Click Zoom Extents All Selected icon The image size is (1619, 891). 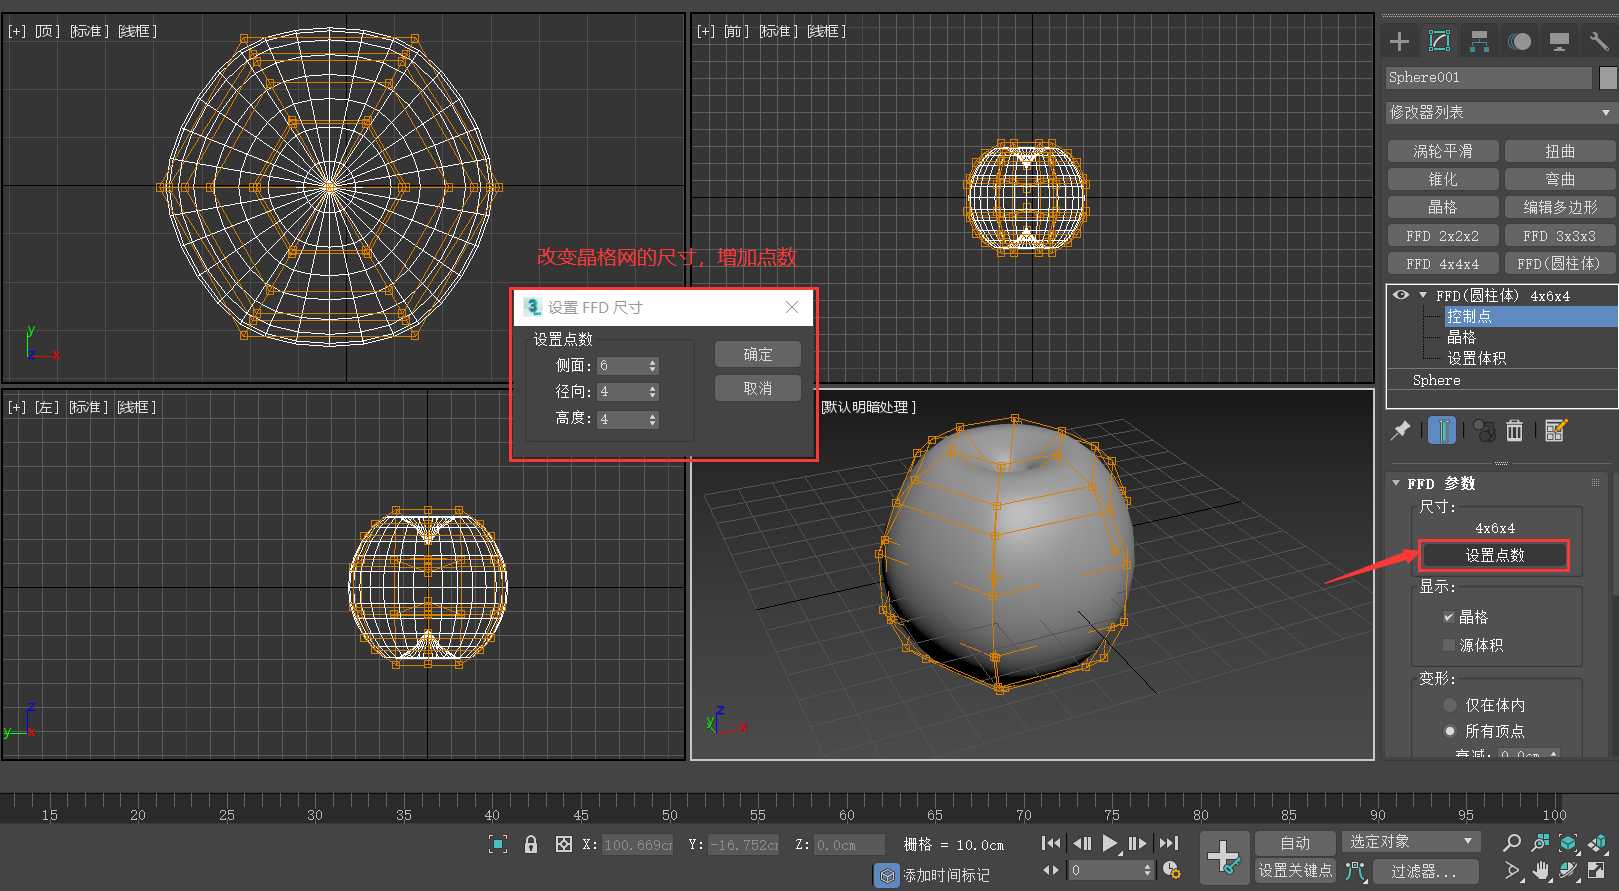pos(1598,843)
